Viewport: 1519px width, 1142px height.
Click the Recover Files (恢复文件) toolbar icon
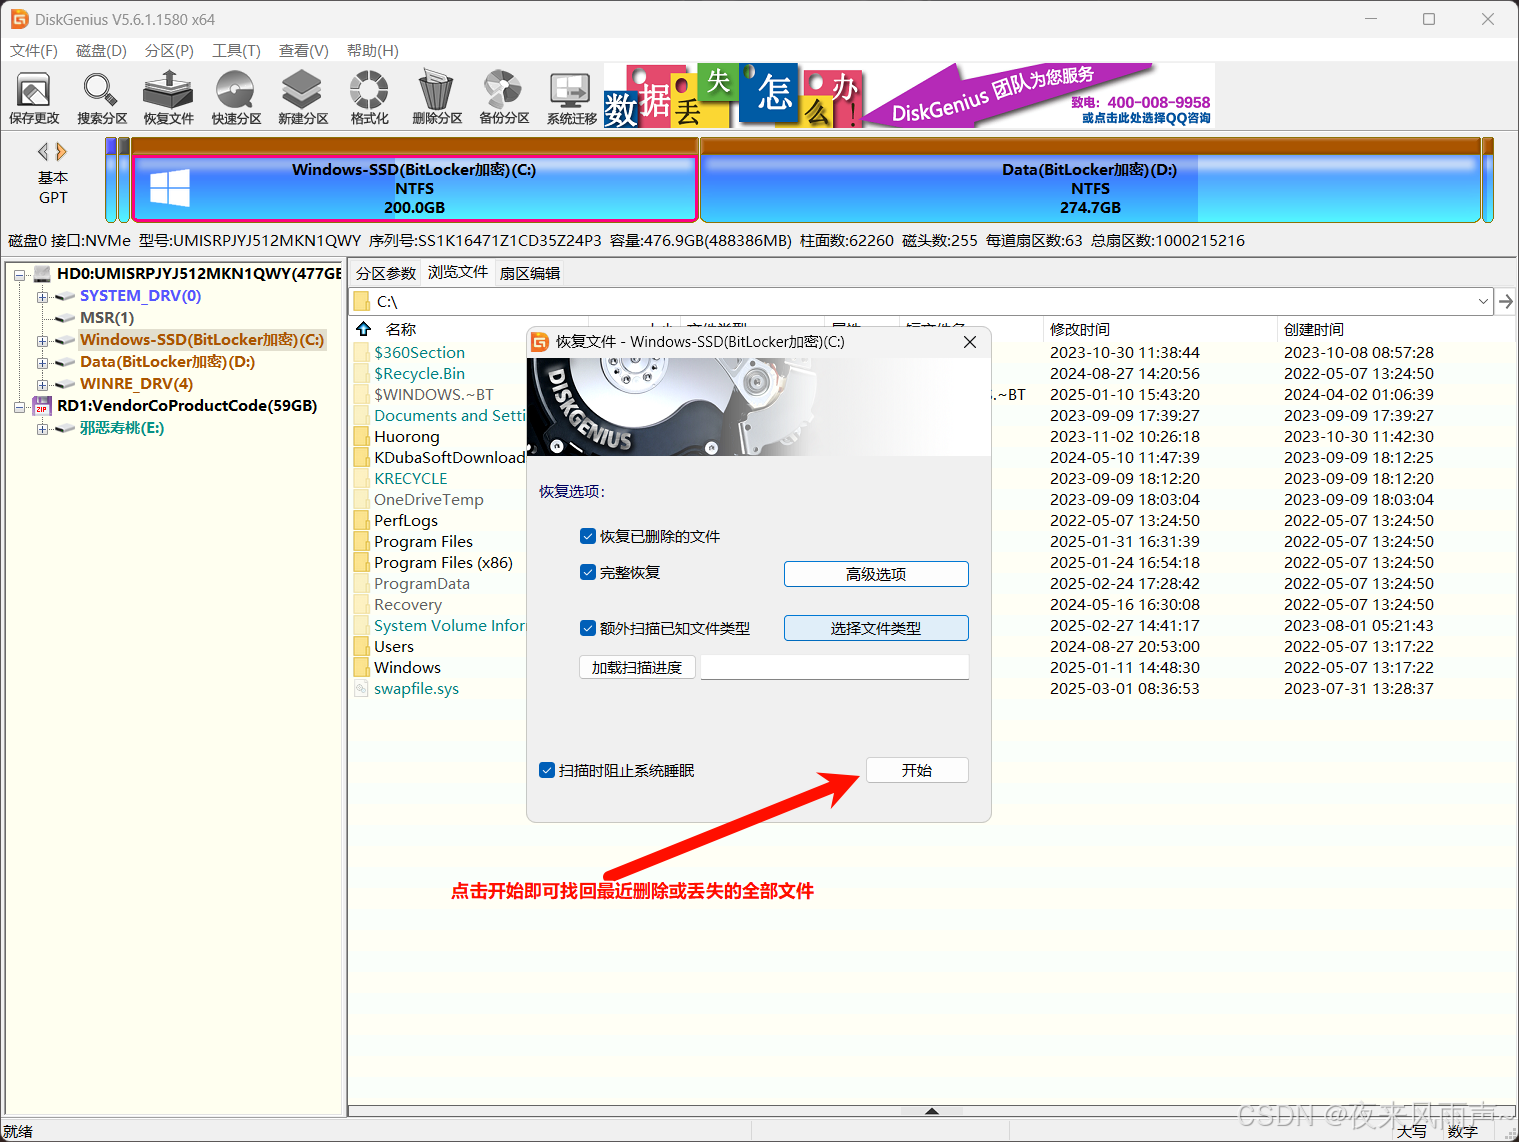168,98
